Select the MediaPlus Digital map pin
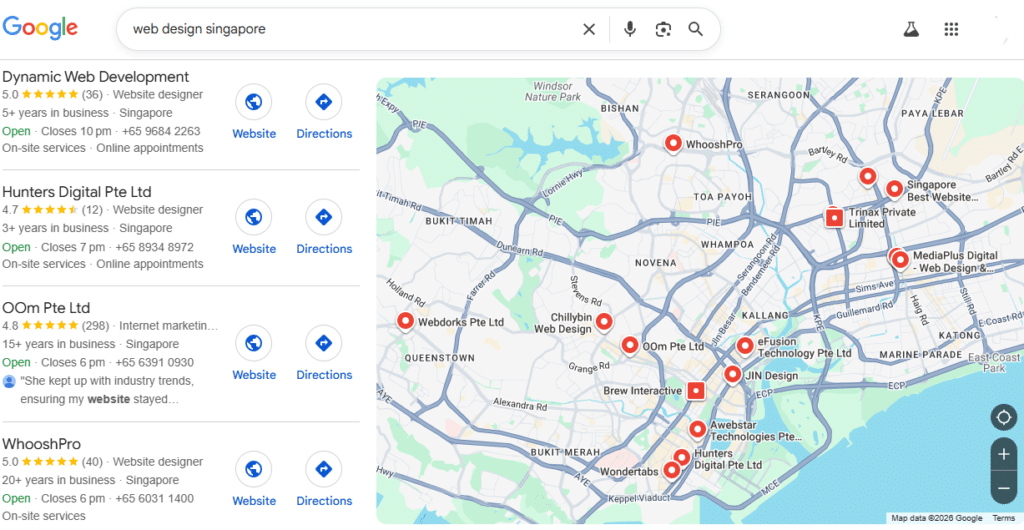This screenshot has height=530, width=1024. click(900, 260)
